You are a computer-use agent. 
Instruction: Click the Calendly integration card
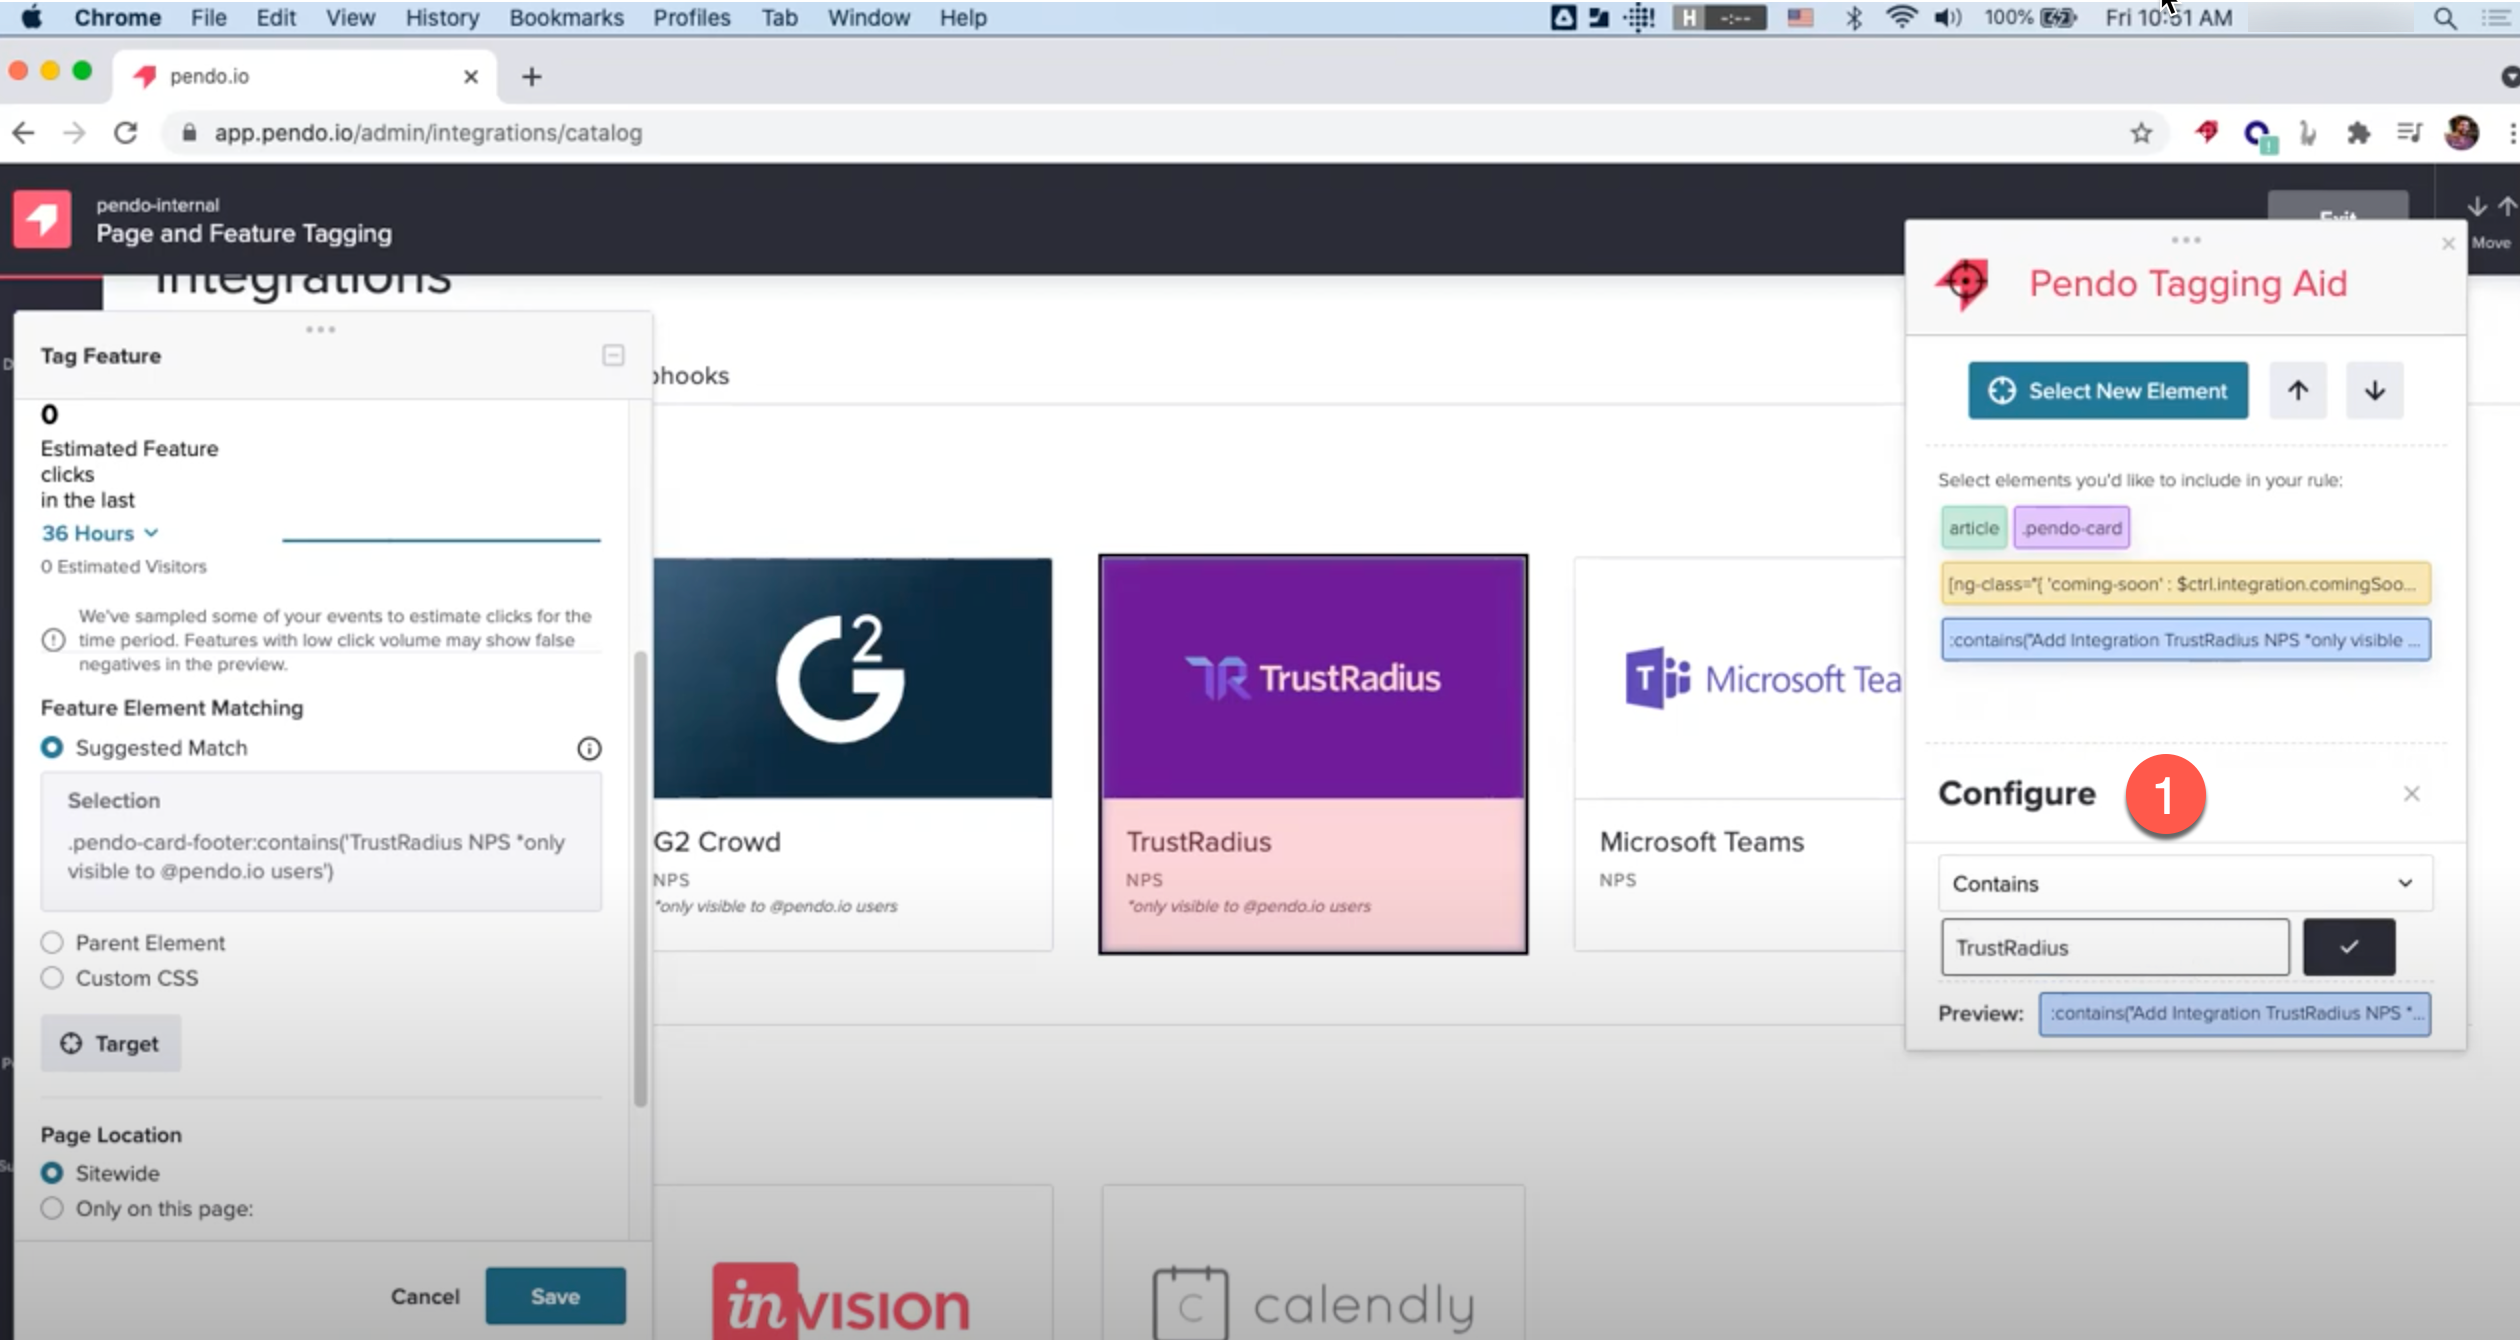(1313, 1263)
